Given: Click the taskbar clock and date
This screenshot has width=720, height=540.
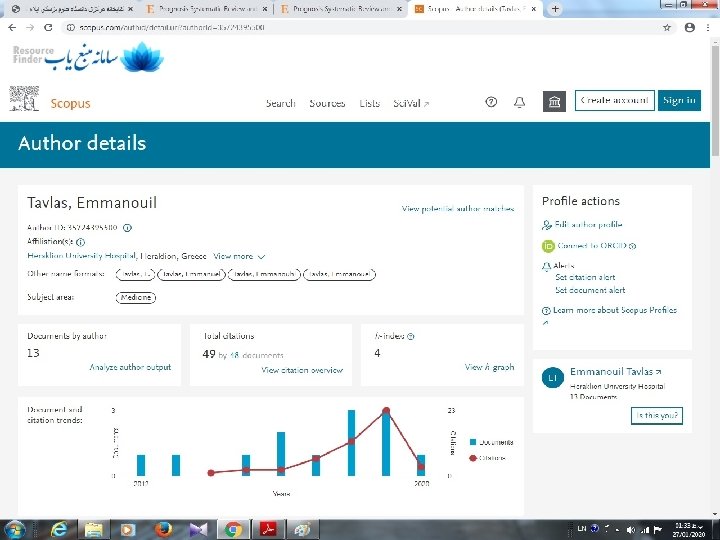Looking at the screenshot, I should [688, 530].
